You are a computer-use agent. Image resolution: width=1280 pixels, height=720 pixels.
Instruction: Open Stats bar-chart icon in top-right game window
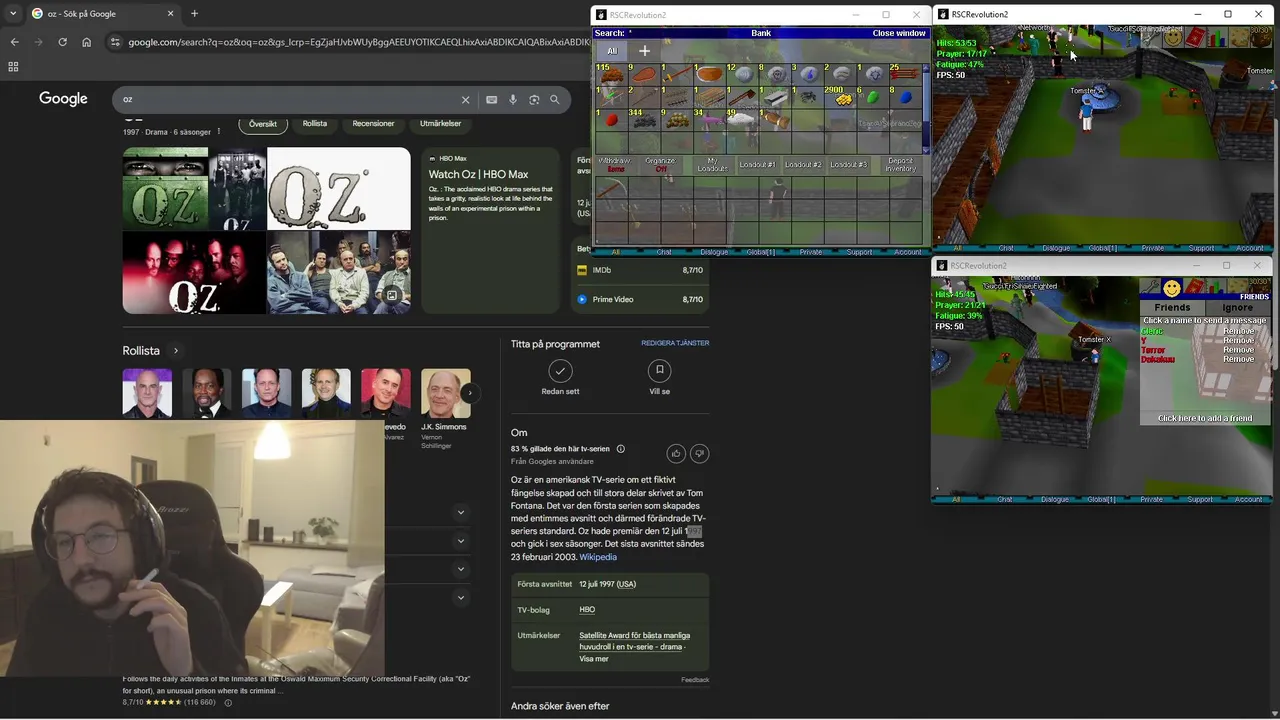pyautogui.click(x=1216, y=38)
